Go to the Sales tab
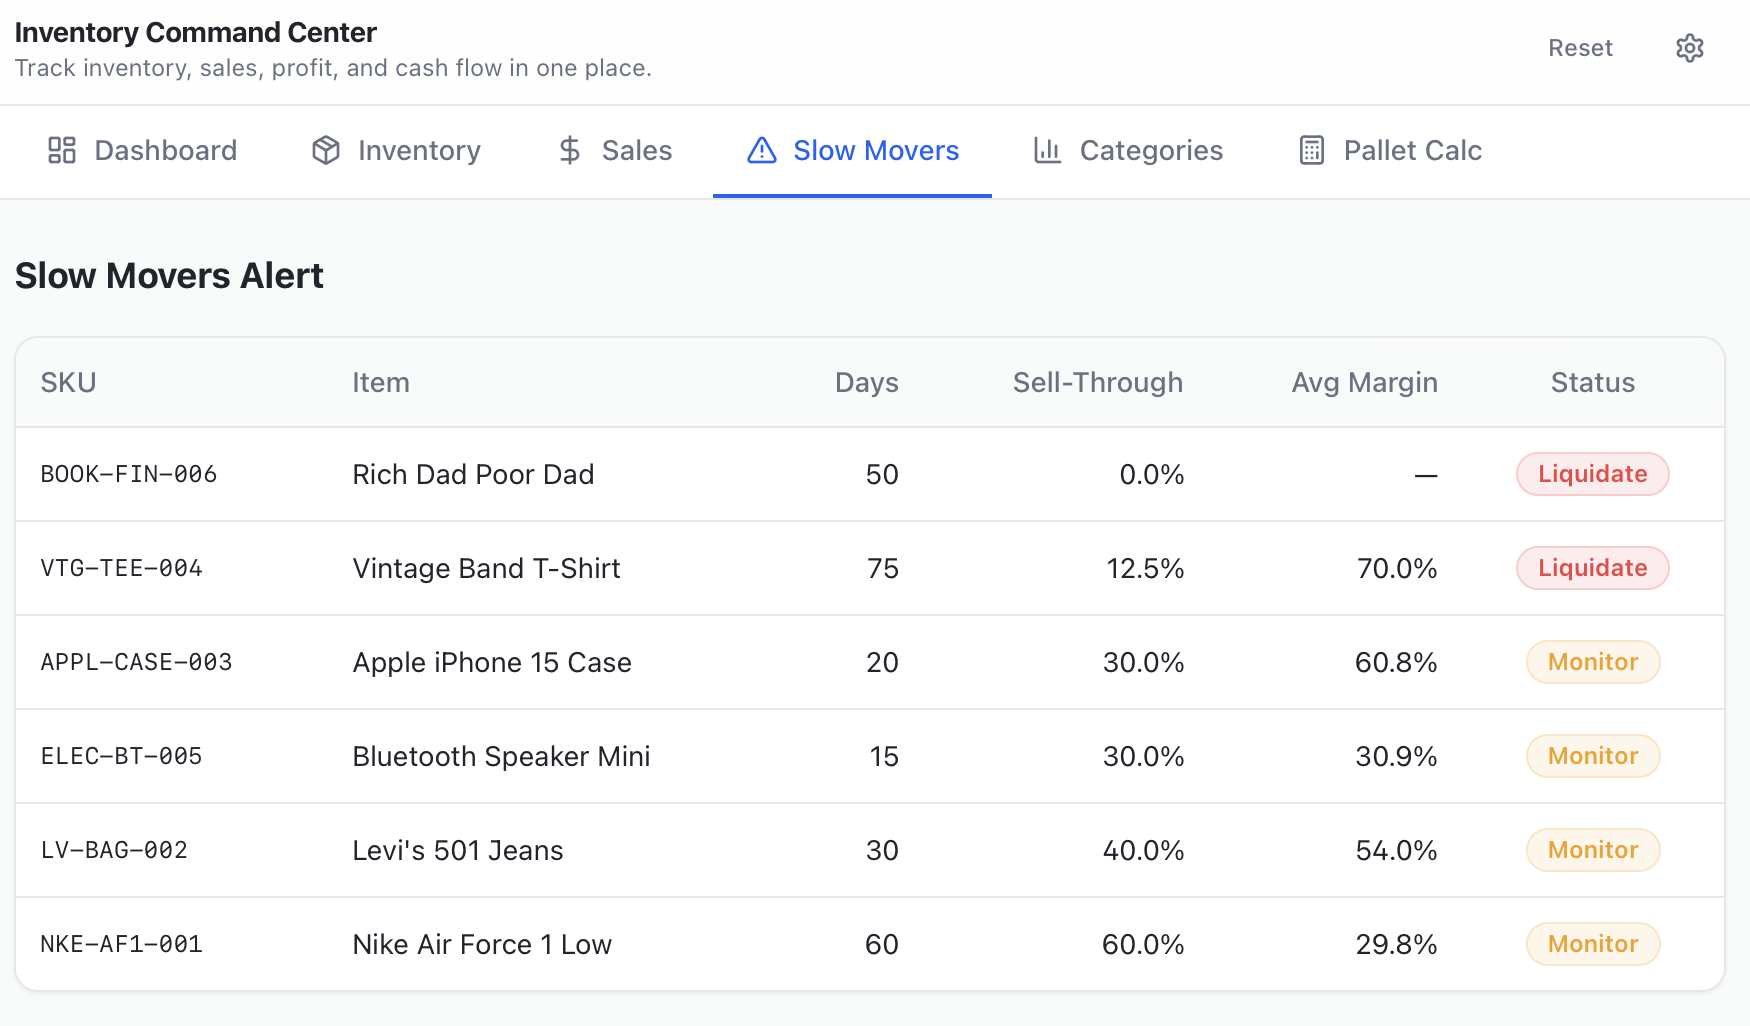The width and height of the screenshot is (1750, 1026). click(615, 150)
